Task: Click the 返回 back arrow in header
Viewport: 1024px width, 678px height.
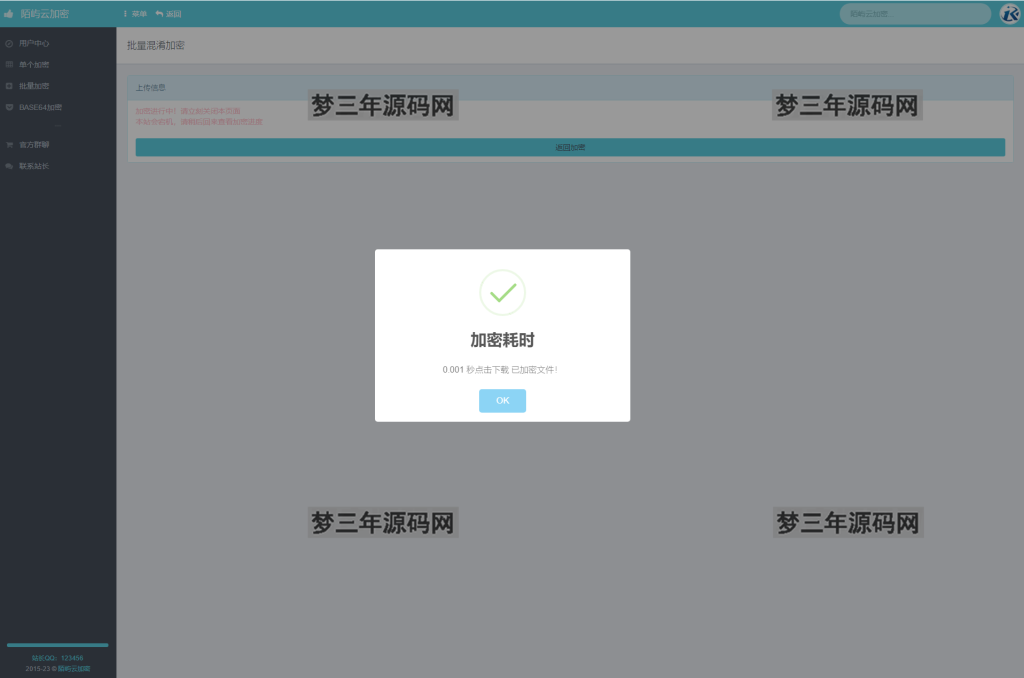Action: 168,14
